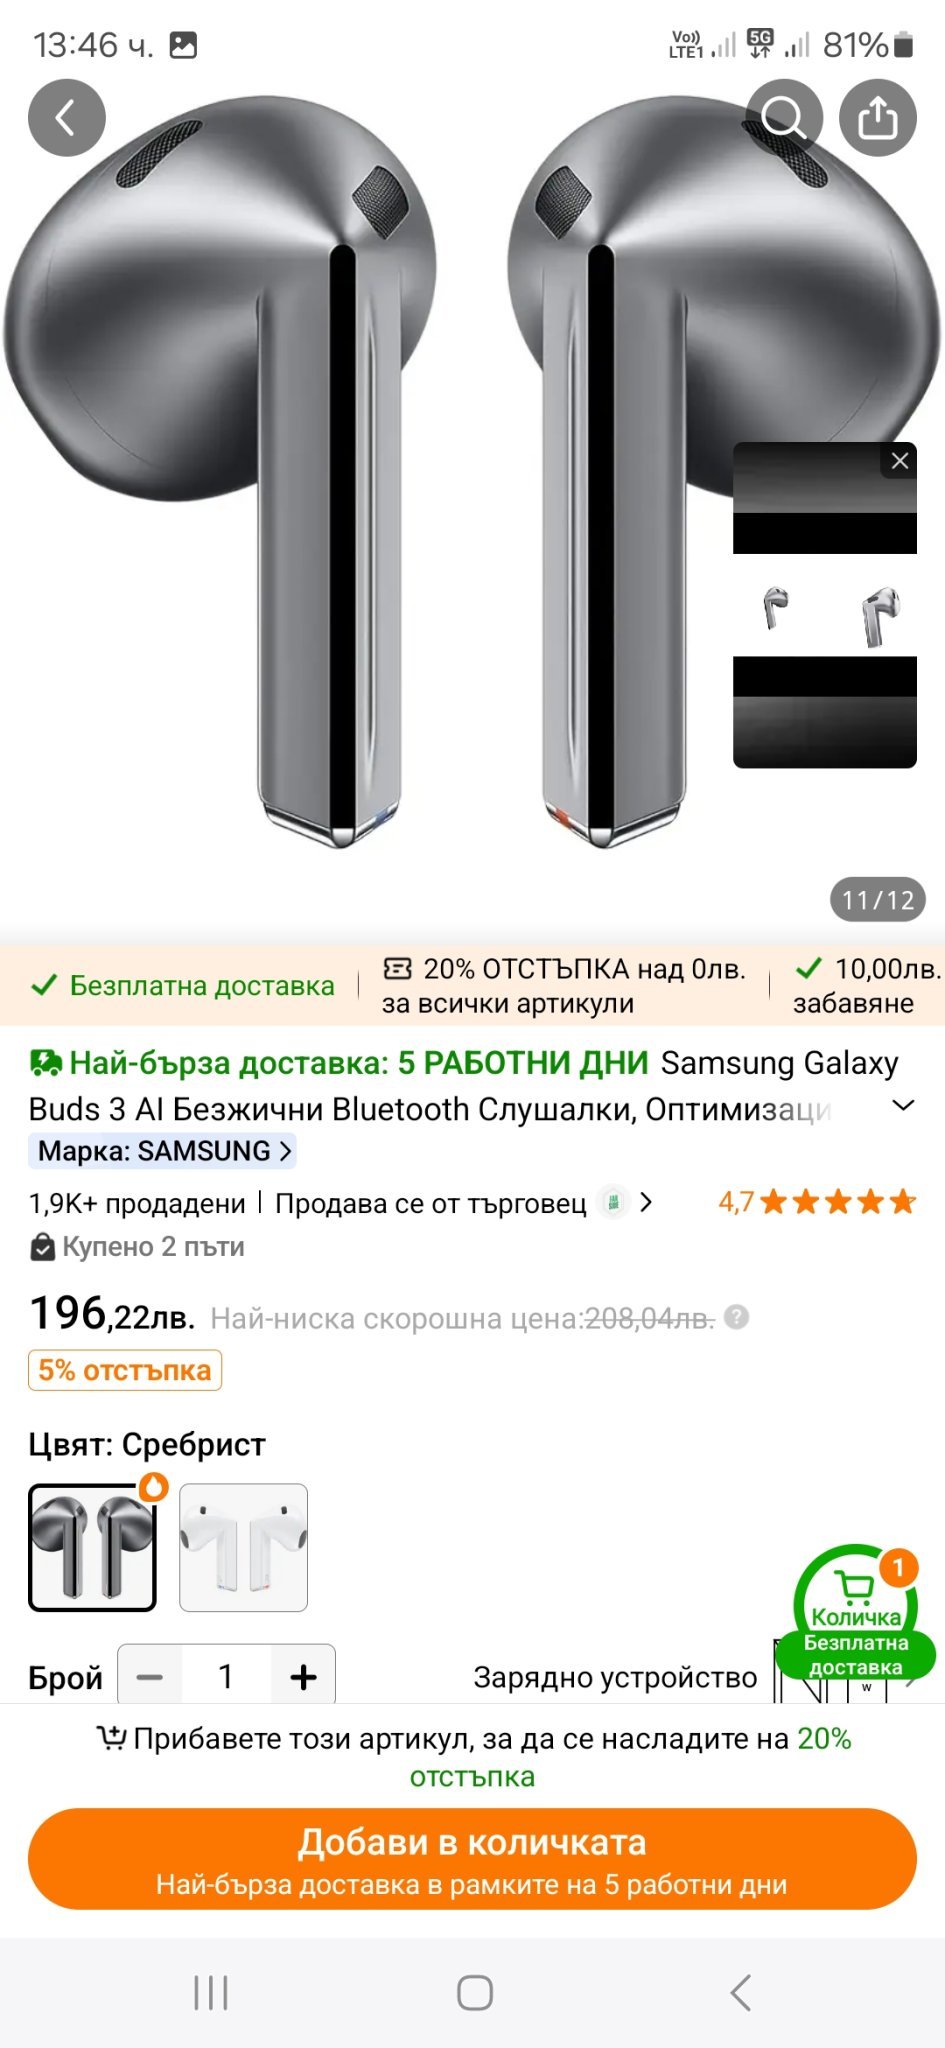
Task: Tap the Android back navigation arrow
Action: [740, 1992]
